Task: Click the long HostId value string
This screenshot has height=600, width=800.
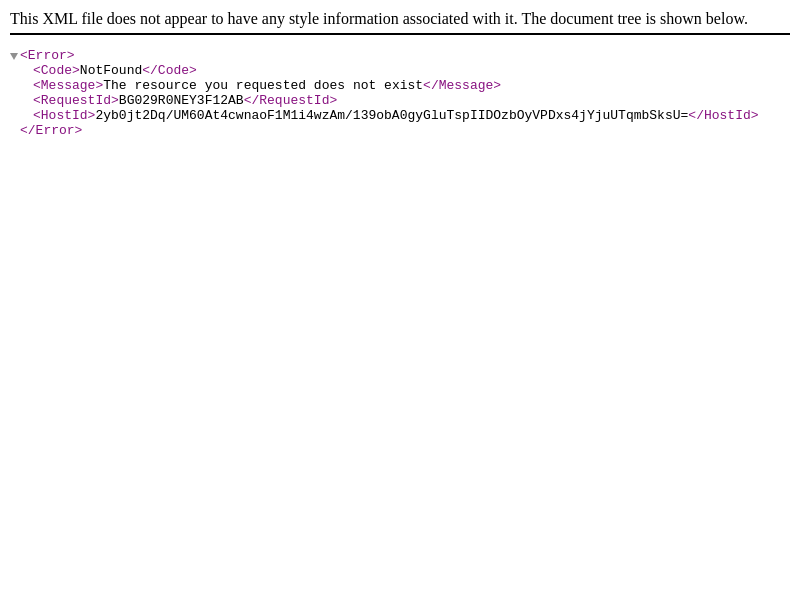Action: pos(391,116)
